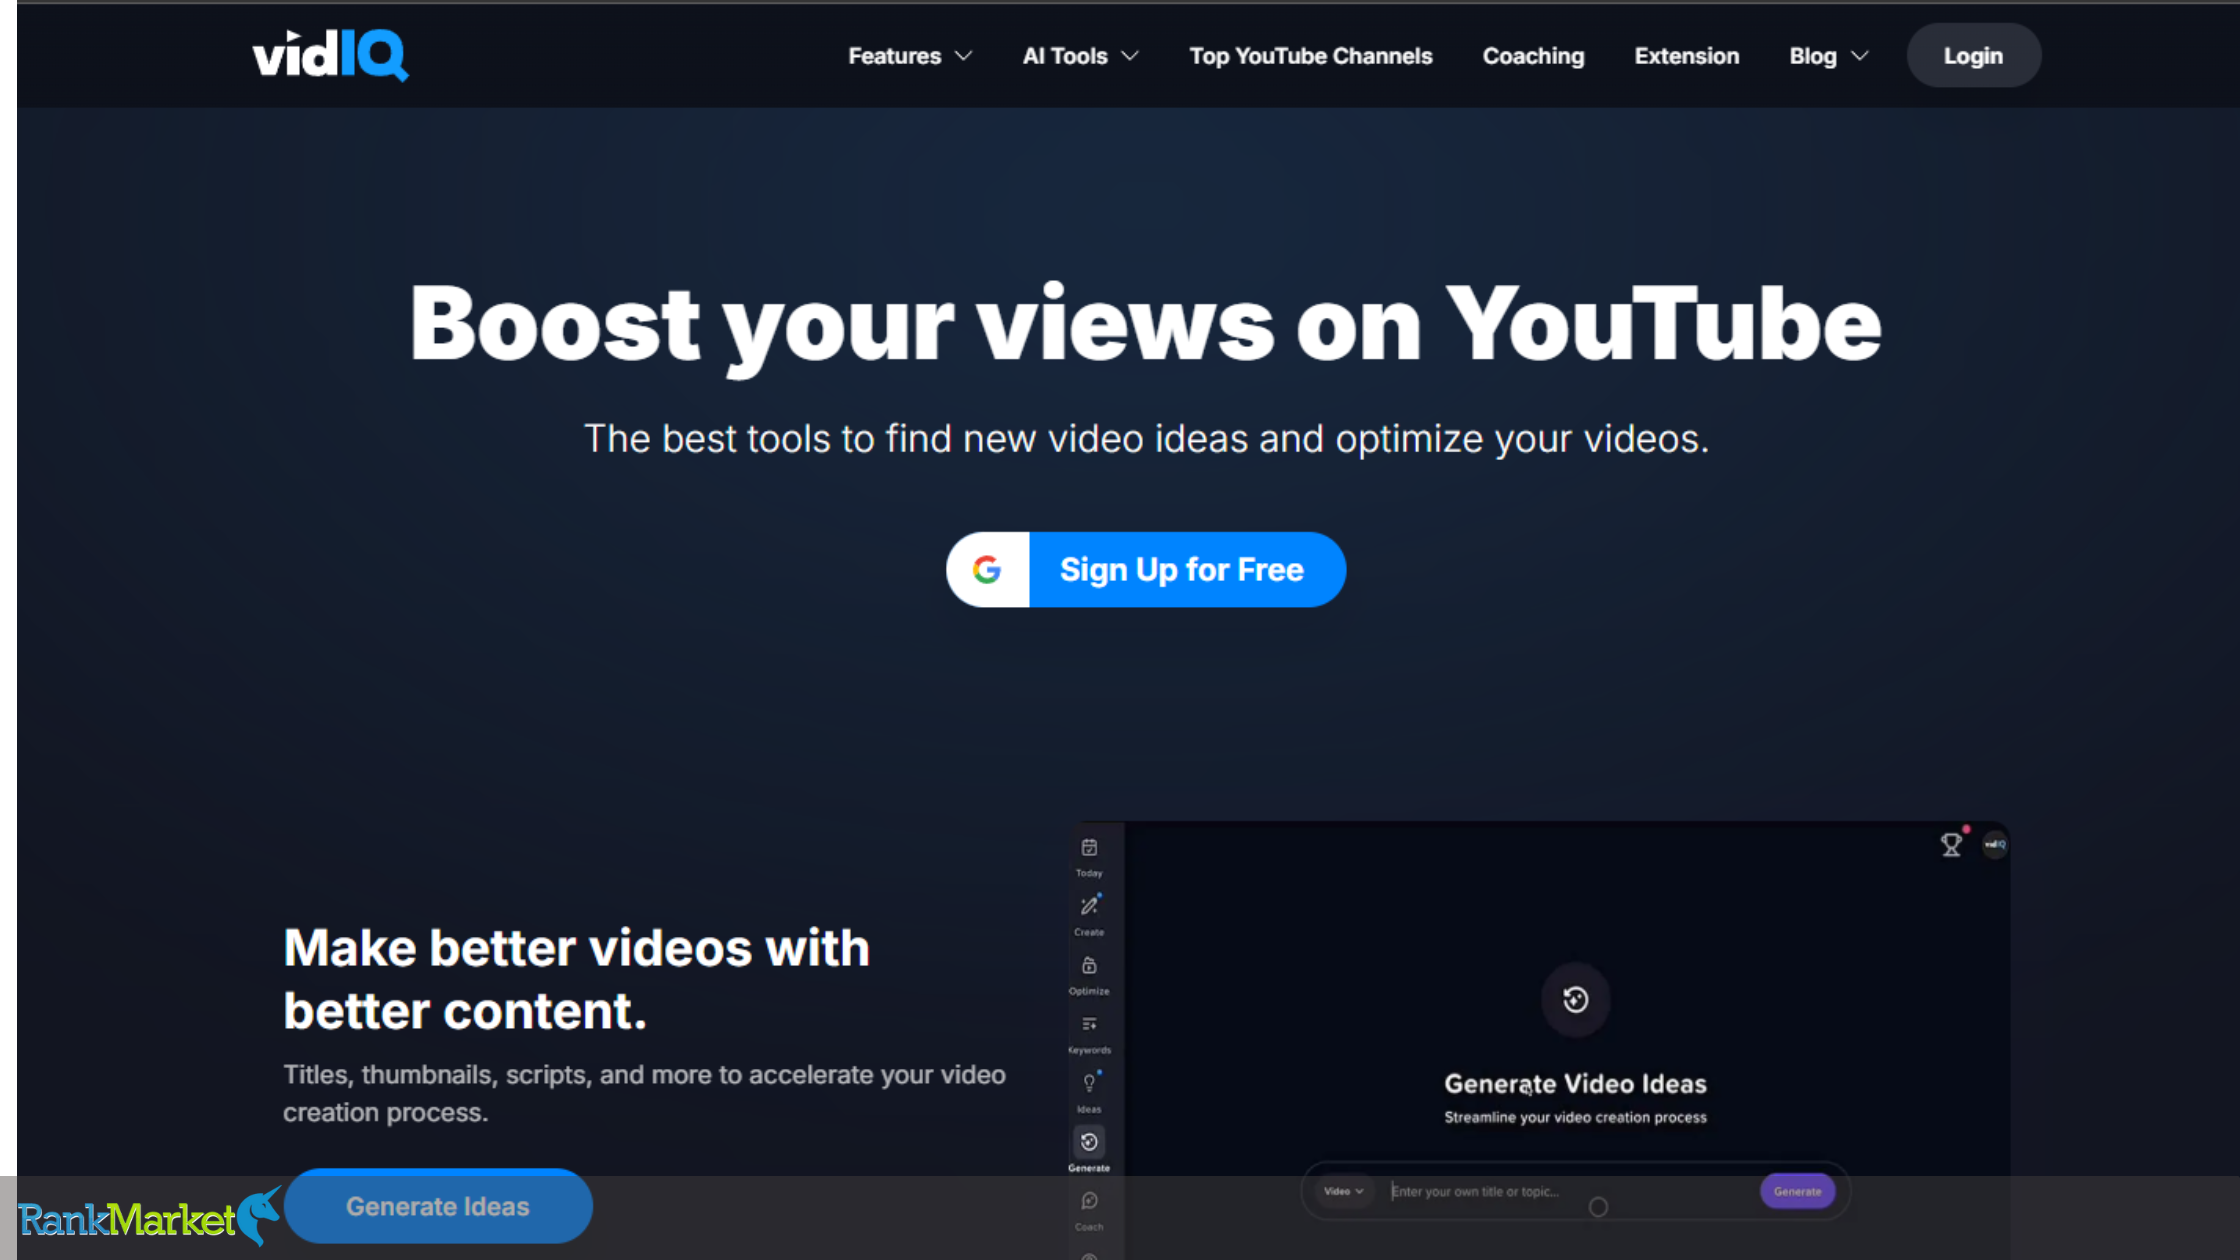Select the Keywords sidebar icon
Screen dimensions: 2240x1260
tap(1089, 1026)
